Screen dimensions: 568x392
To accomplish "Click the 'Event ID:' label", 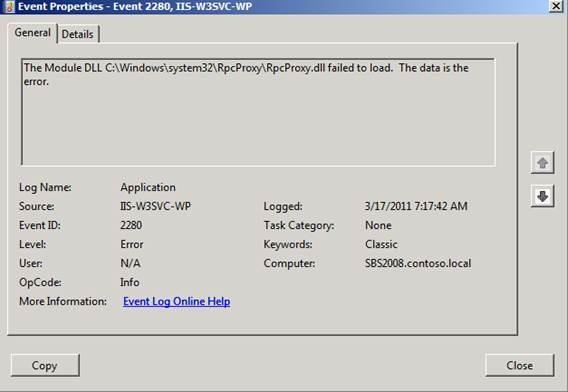I will point(39,225).
